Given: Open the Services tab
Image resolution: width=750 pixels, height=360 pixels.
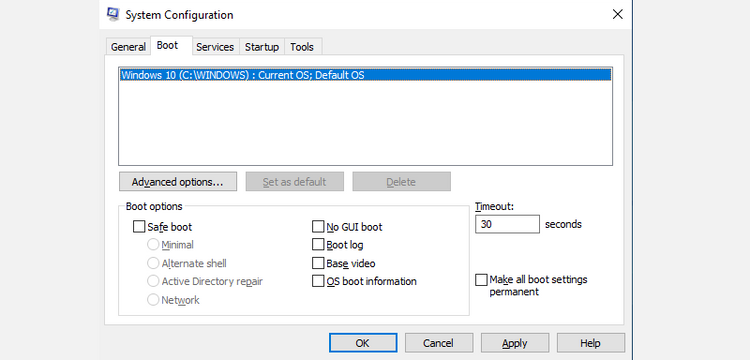Looking at the screenshot, I should coord(215,47).
